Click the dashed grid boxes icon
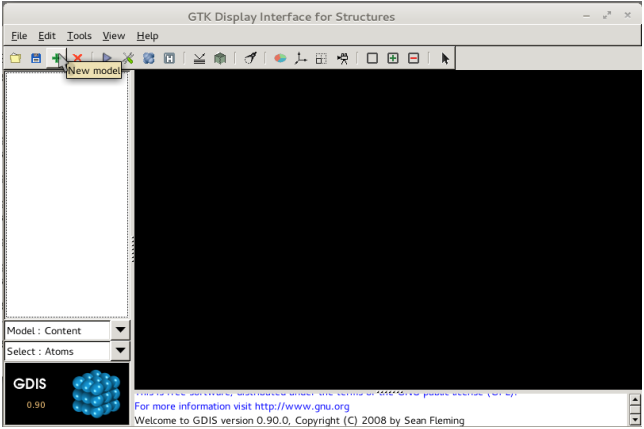Screen dimensions: 644x429 pos(321,58)
